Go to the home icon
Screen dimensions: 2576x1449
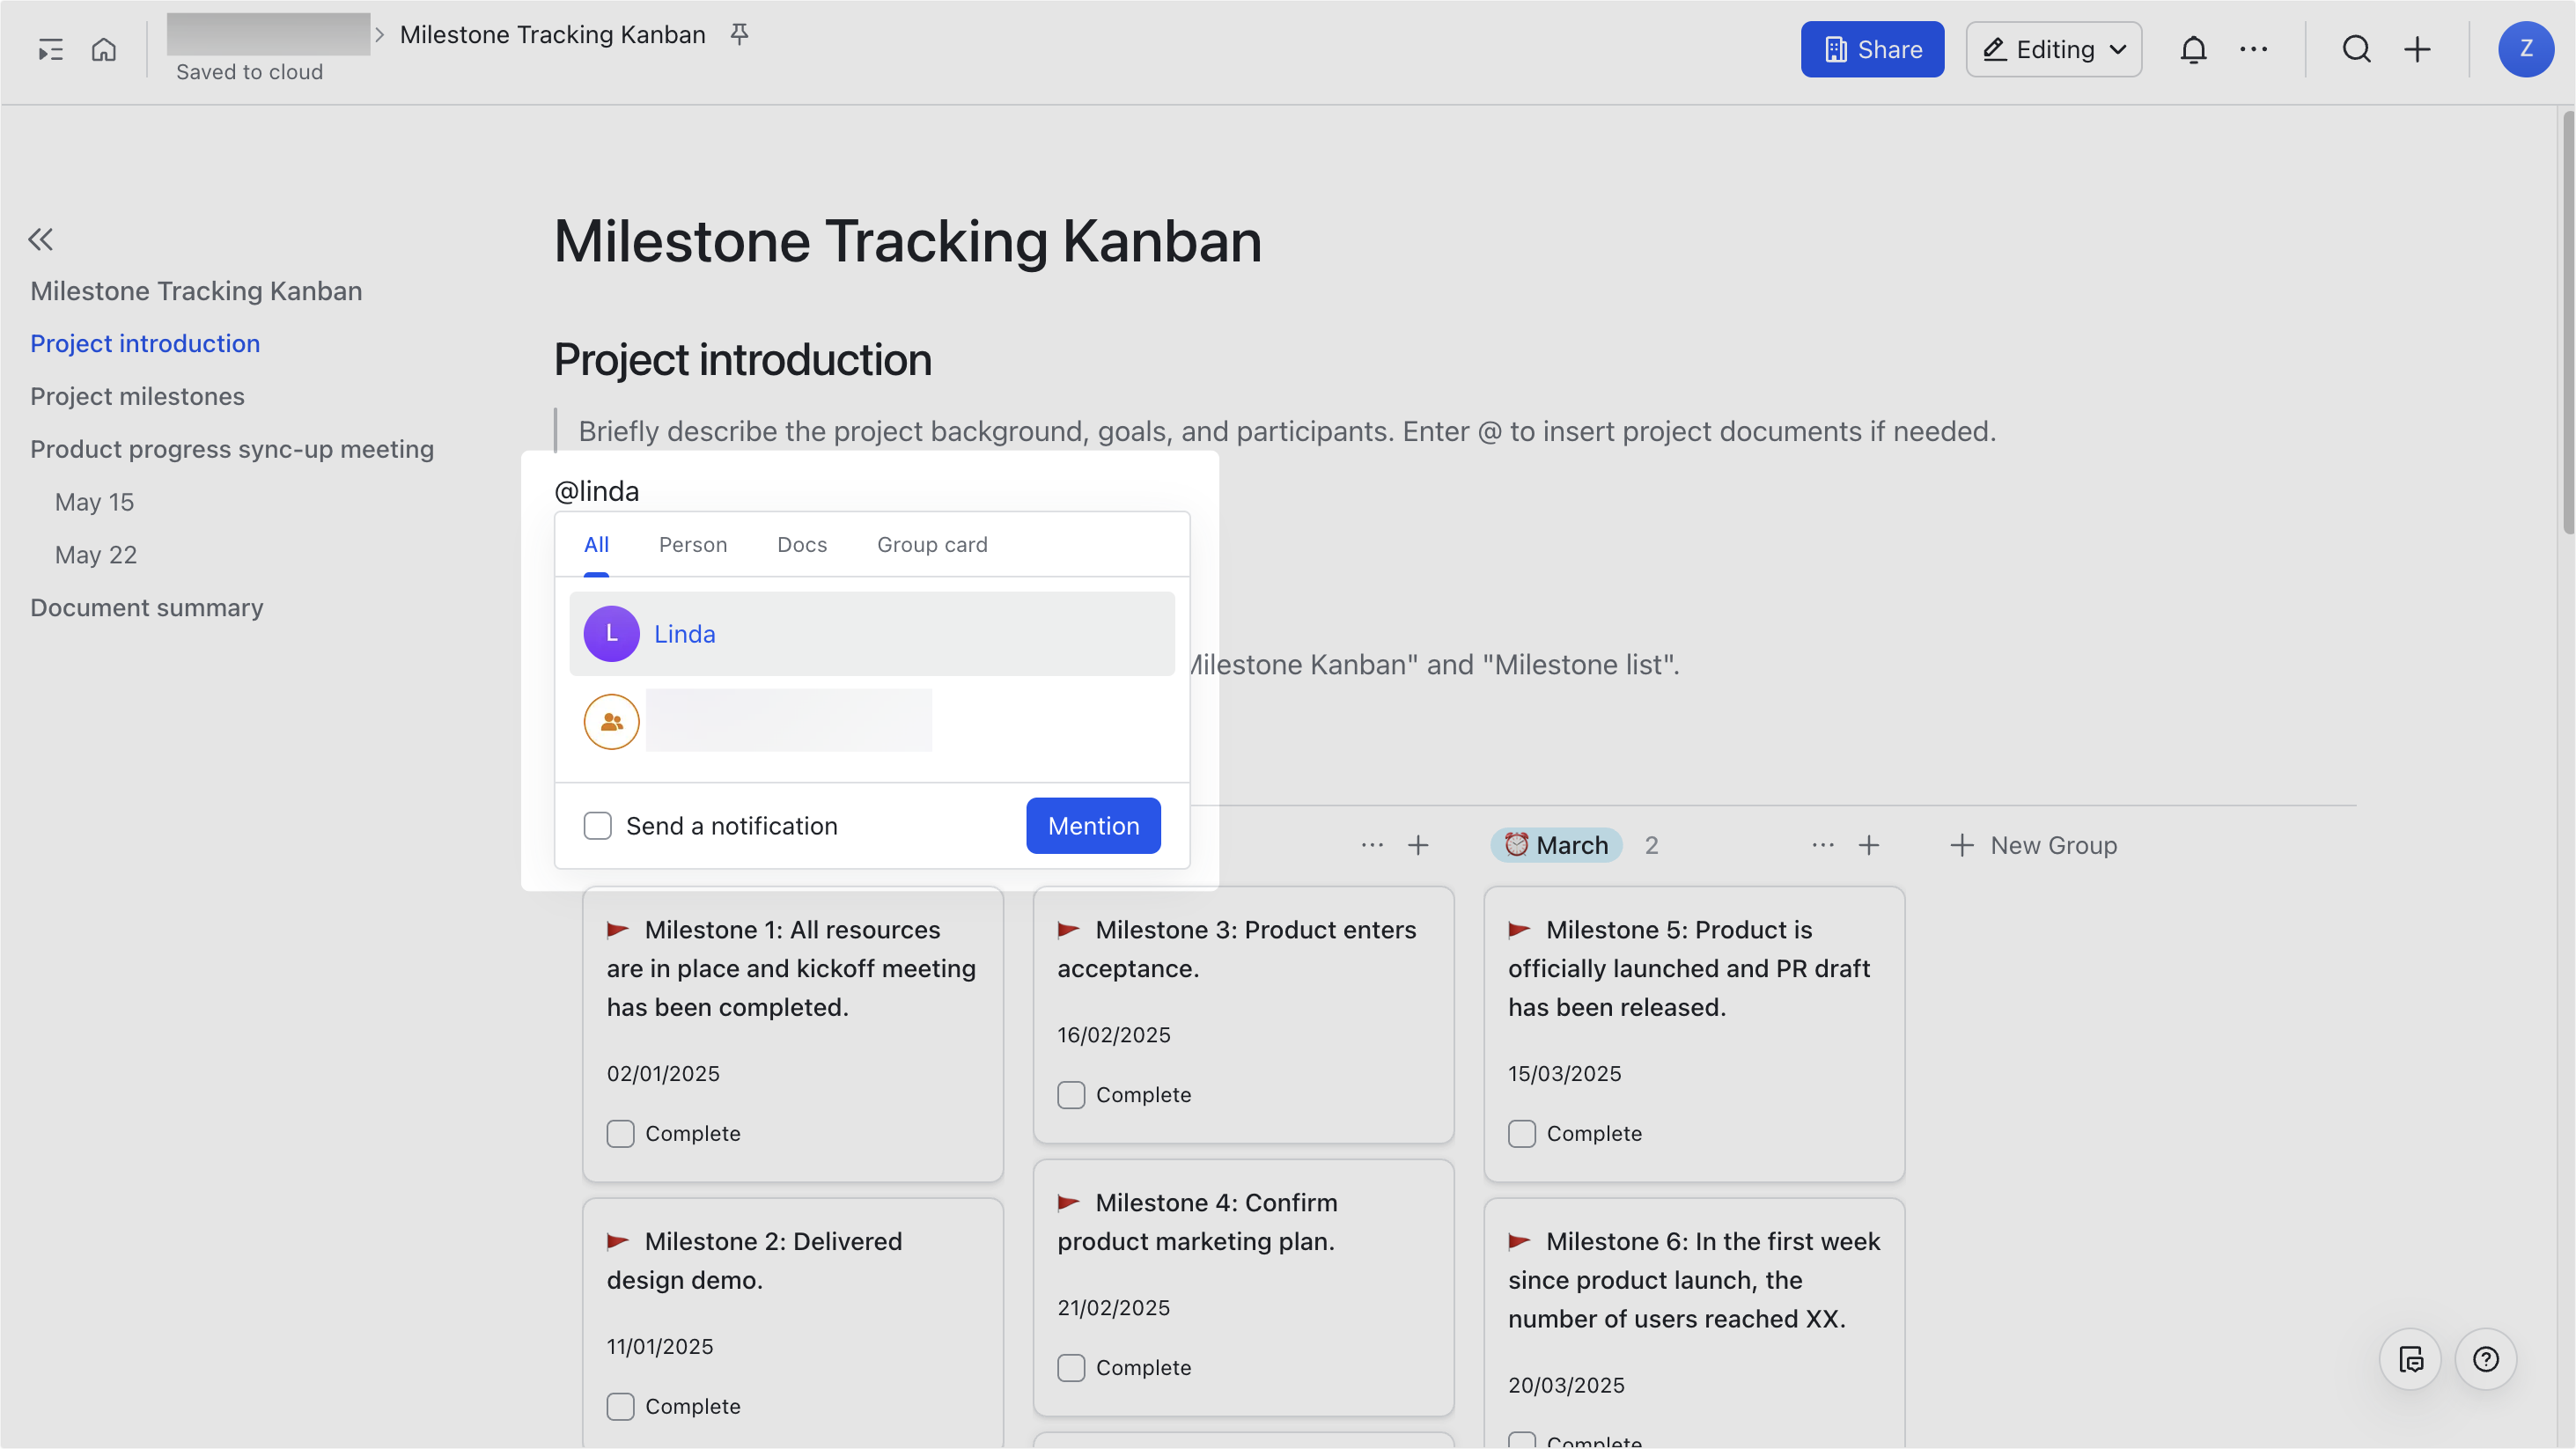[104, 49]
